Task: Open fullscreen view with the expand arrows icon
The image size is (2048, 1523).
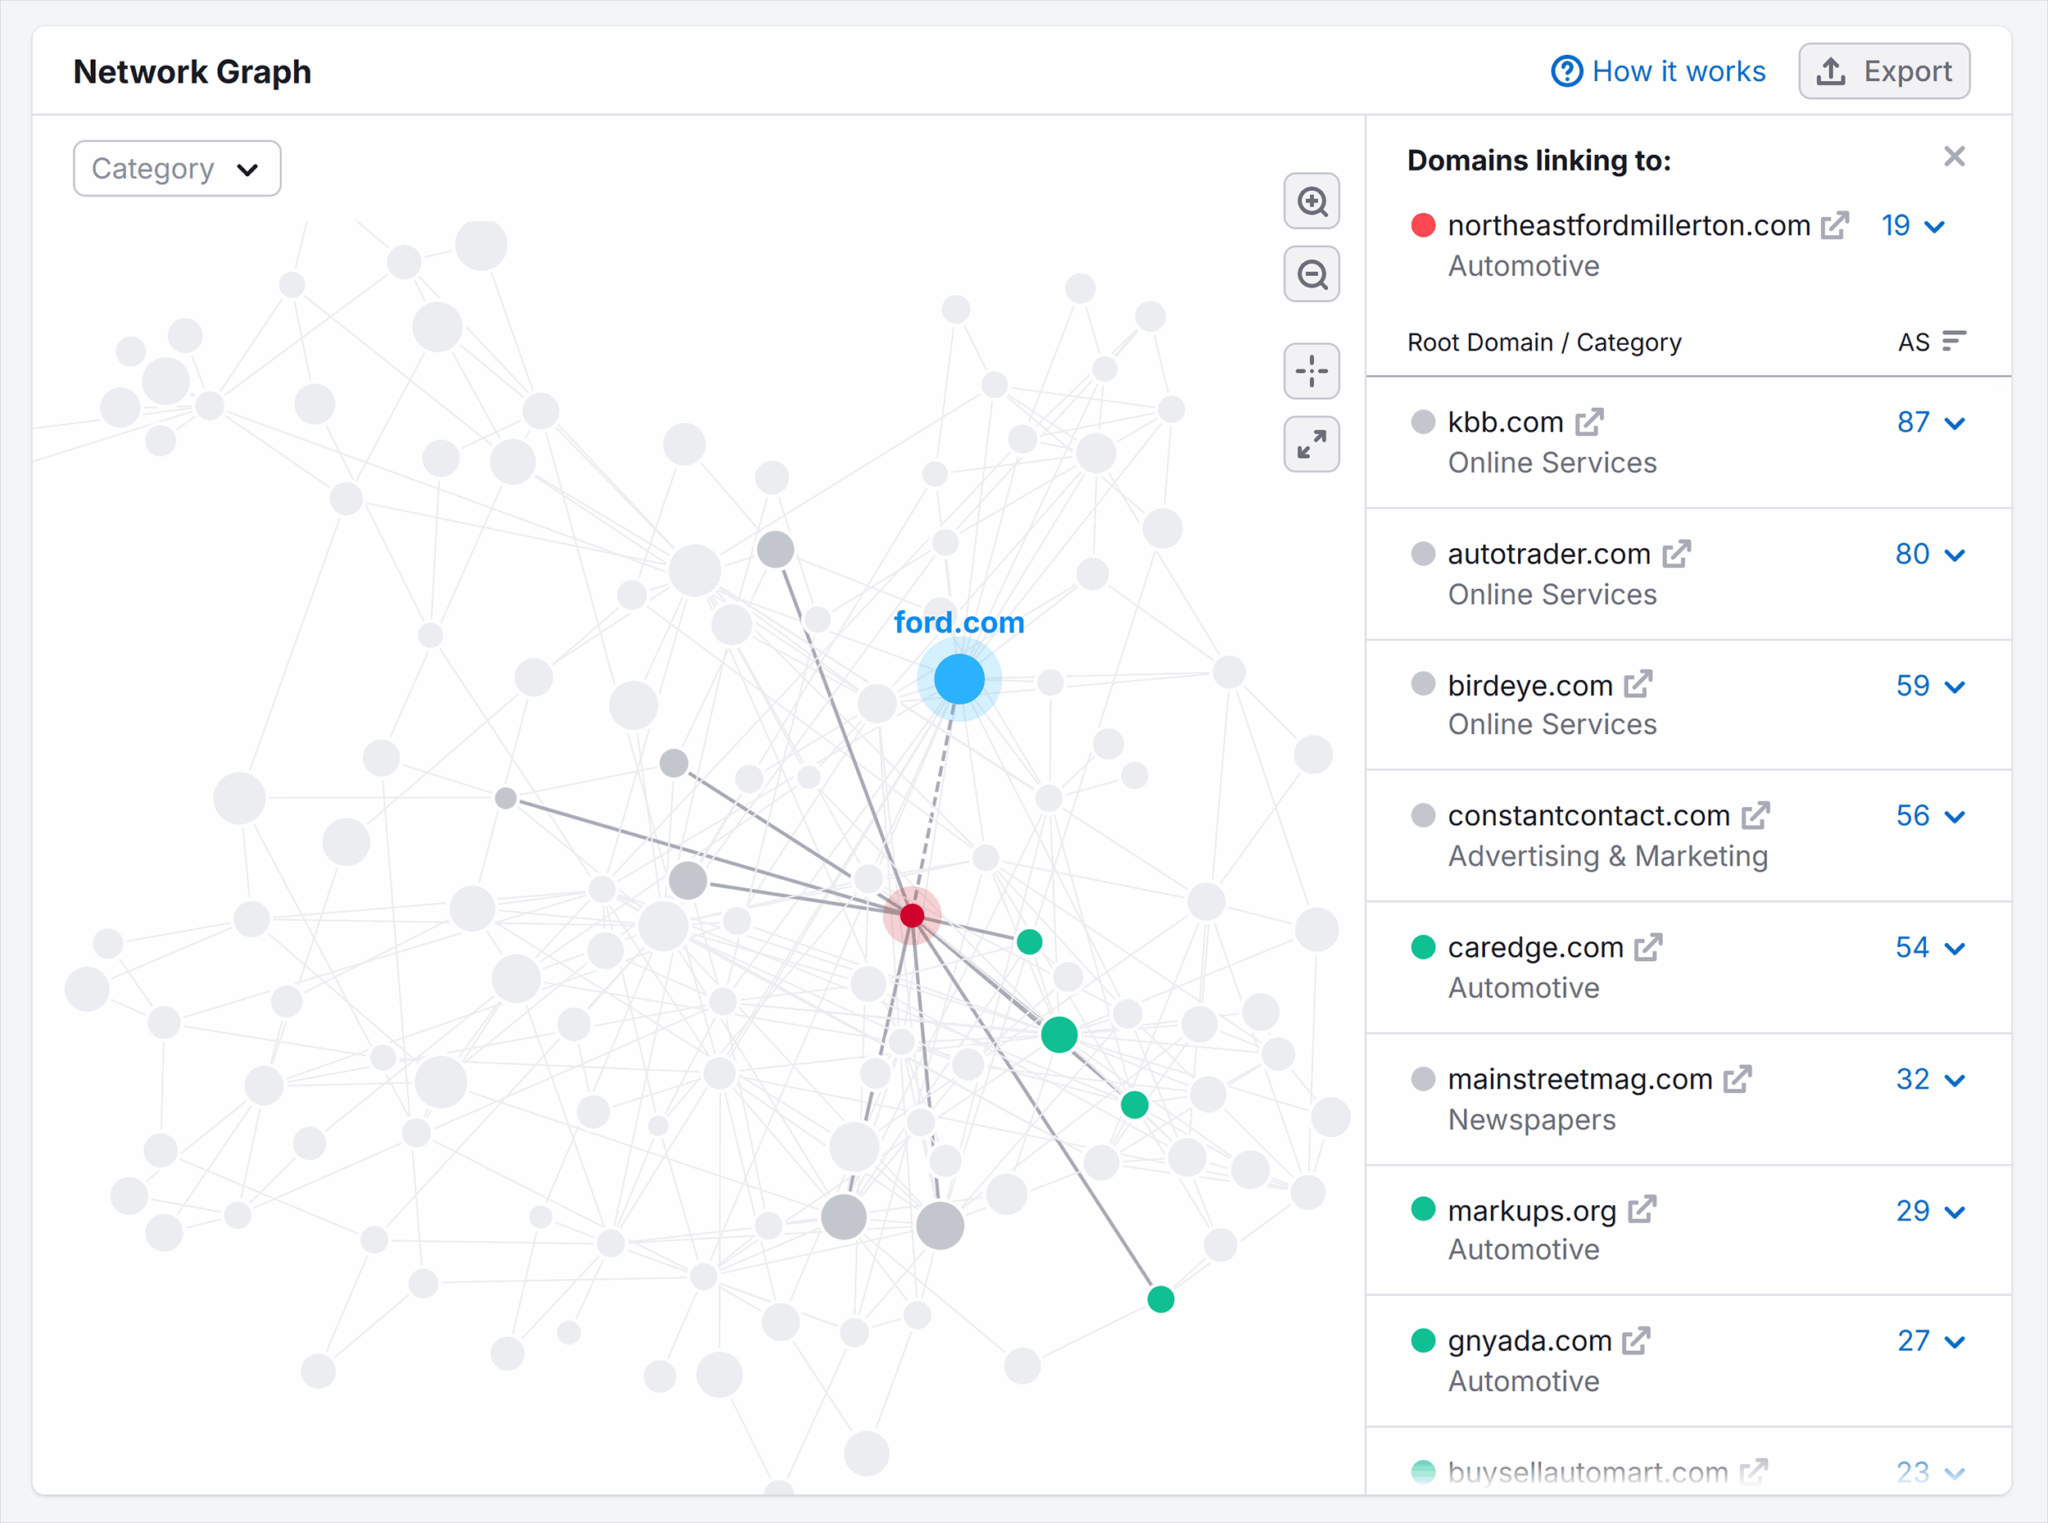Action: point(1311,444)
